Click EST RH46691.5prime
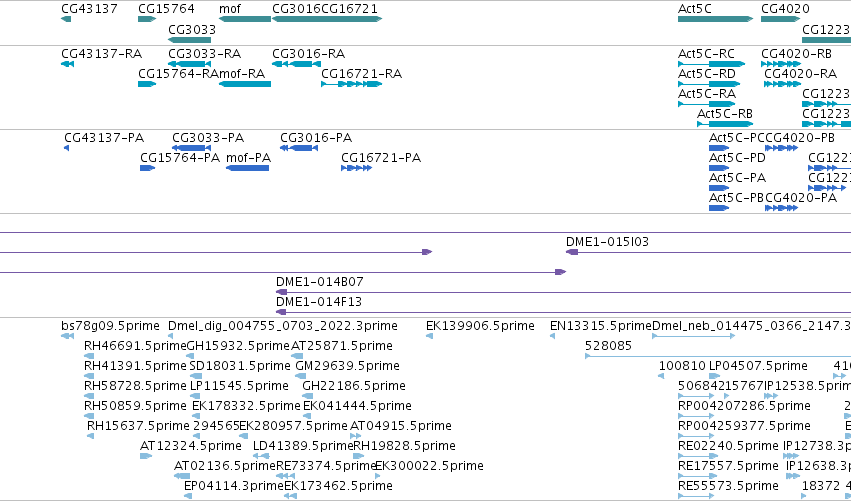 pos(89,357)
